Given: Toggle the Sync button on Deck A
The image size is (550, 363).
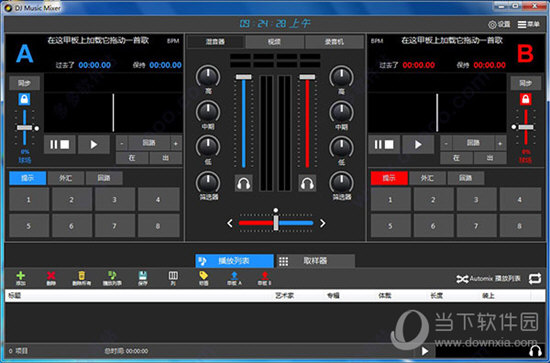Looking at the screenshot, I should 24,83.
